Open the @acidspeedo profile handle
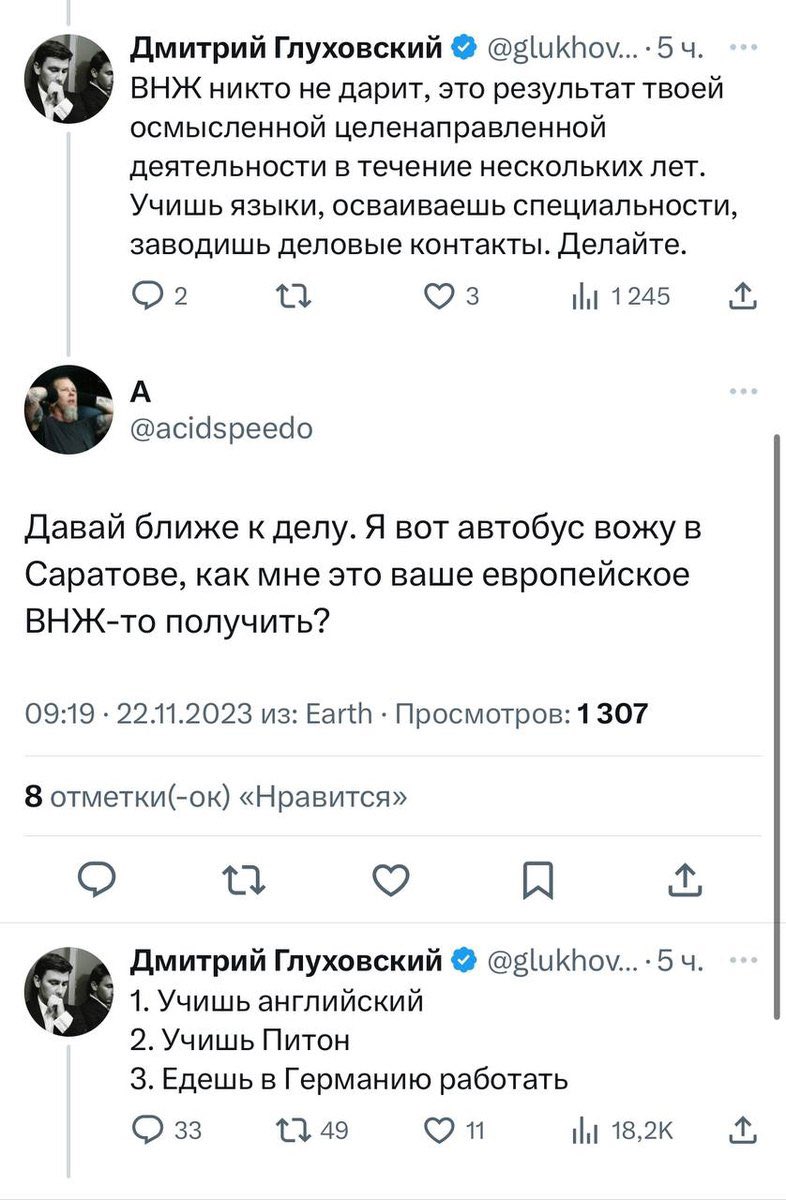Screen dimensions: 786x1200 (221, 429)
